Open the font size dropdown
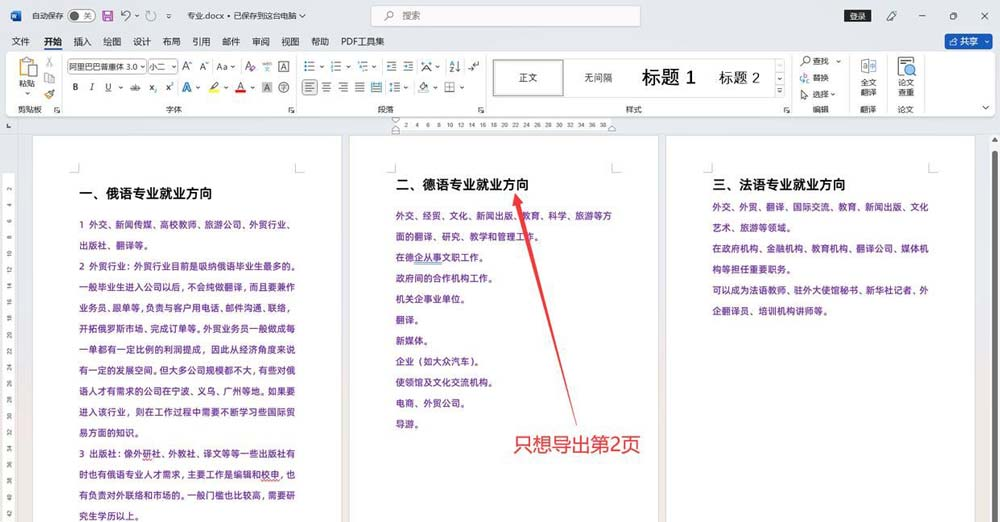Image resolution: width=1000 pixels, height=522 pixels. (173, 66)
